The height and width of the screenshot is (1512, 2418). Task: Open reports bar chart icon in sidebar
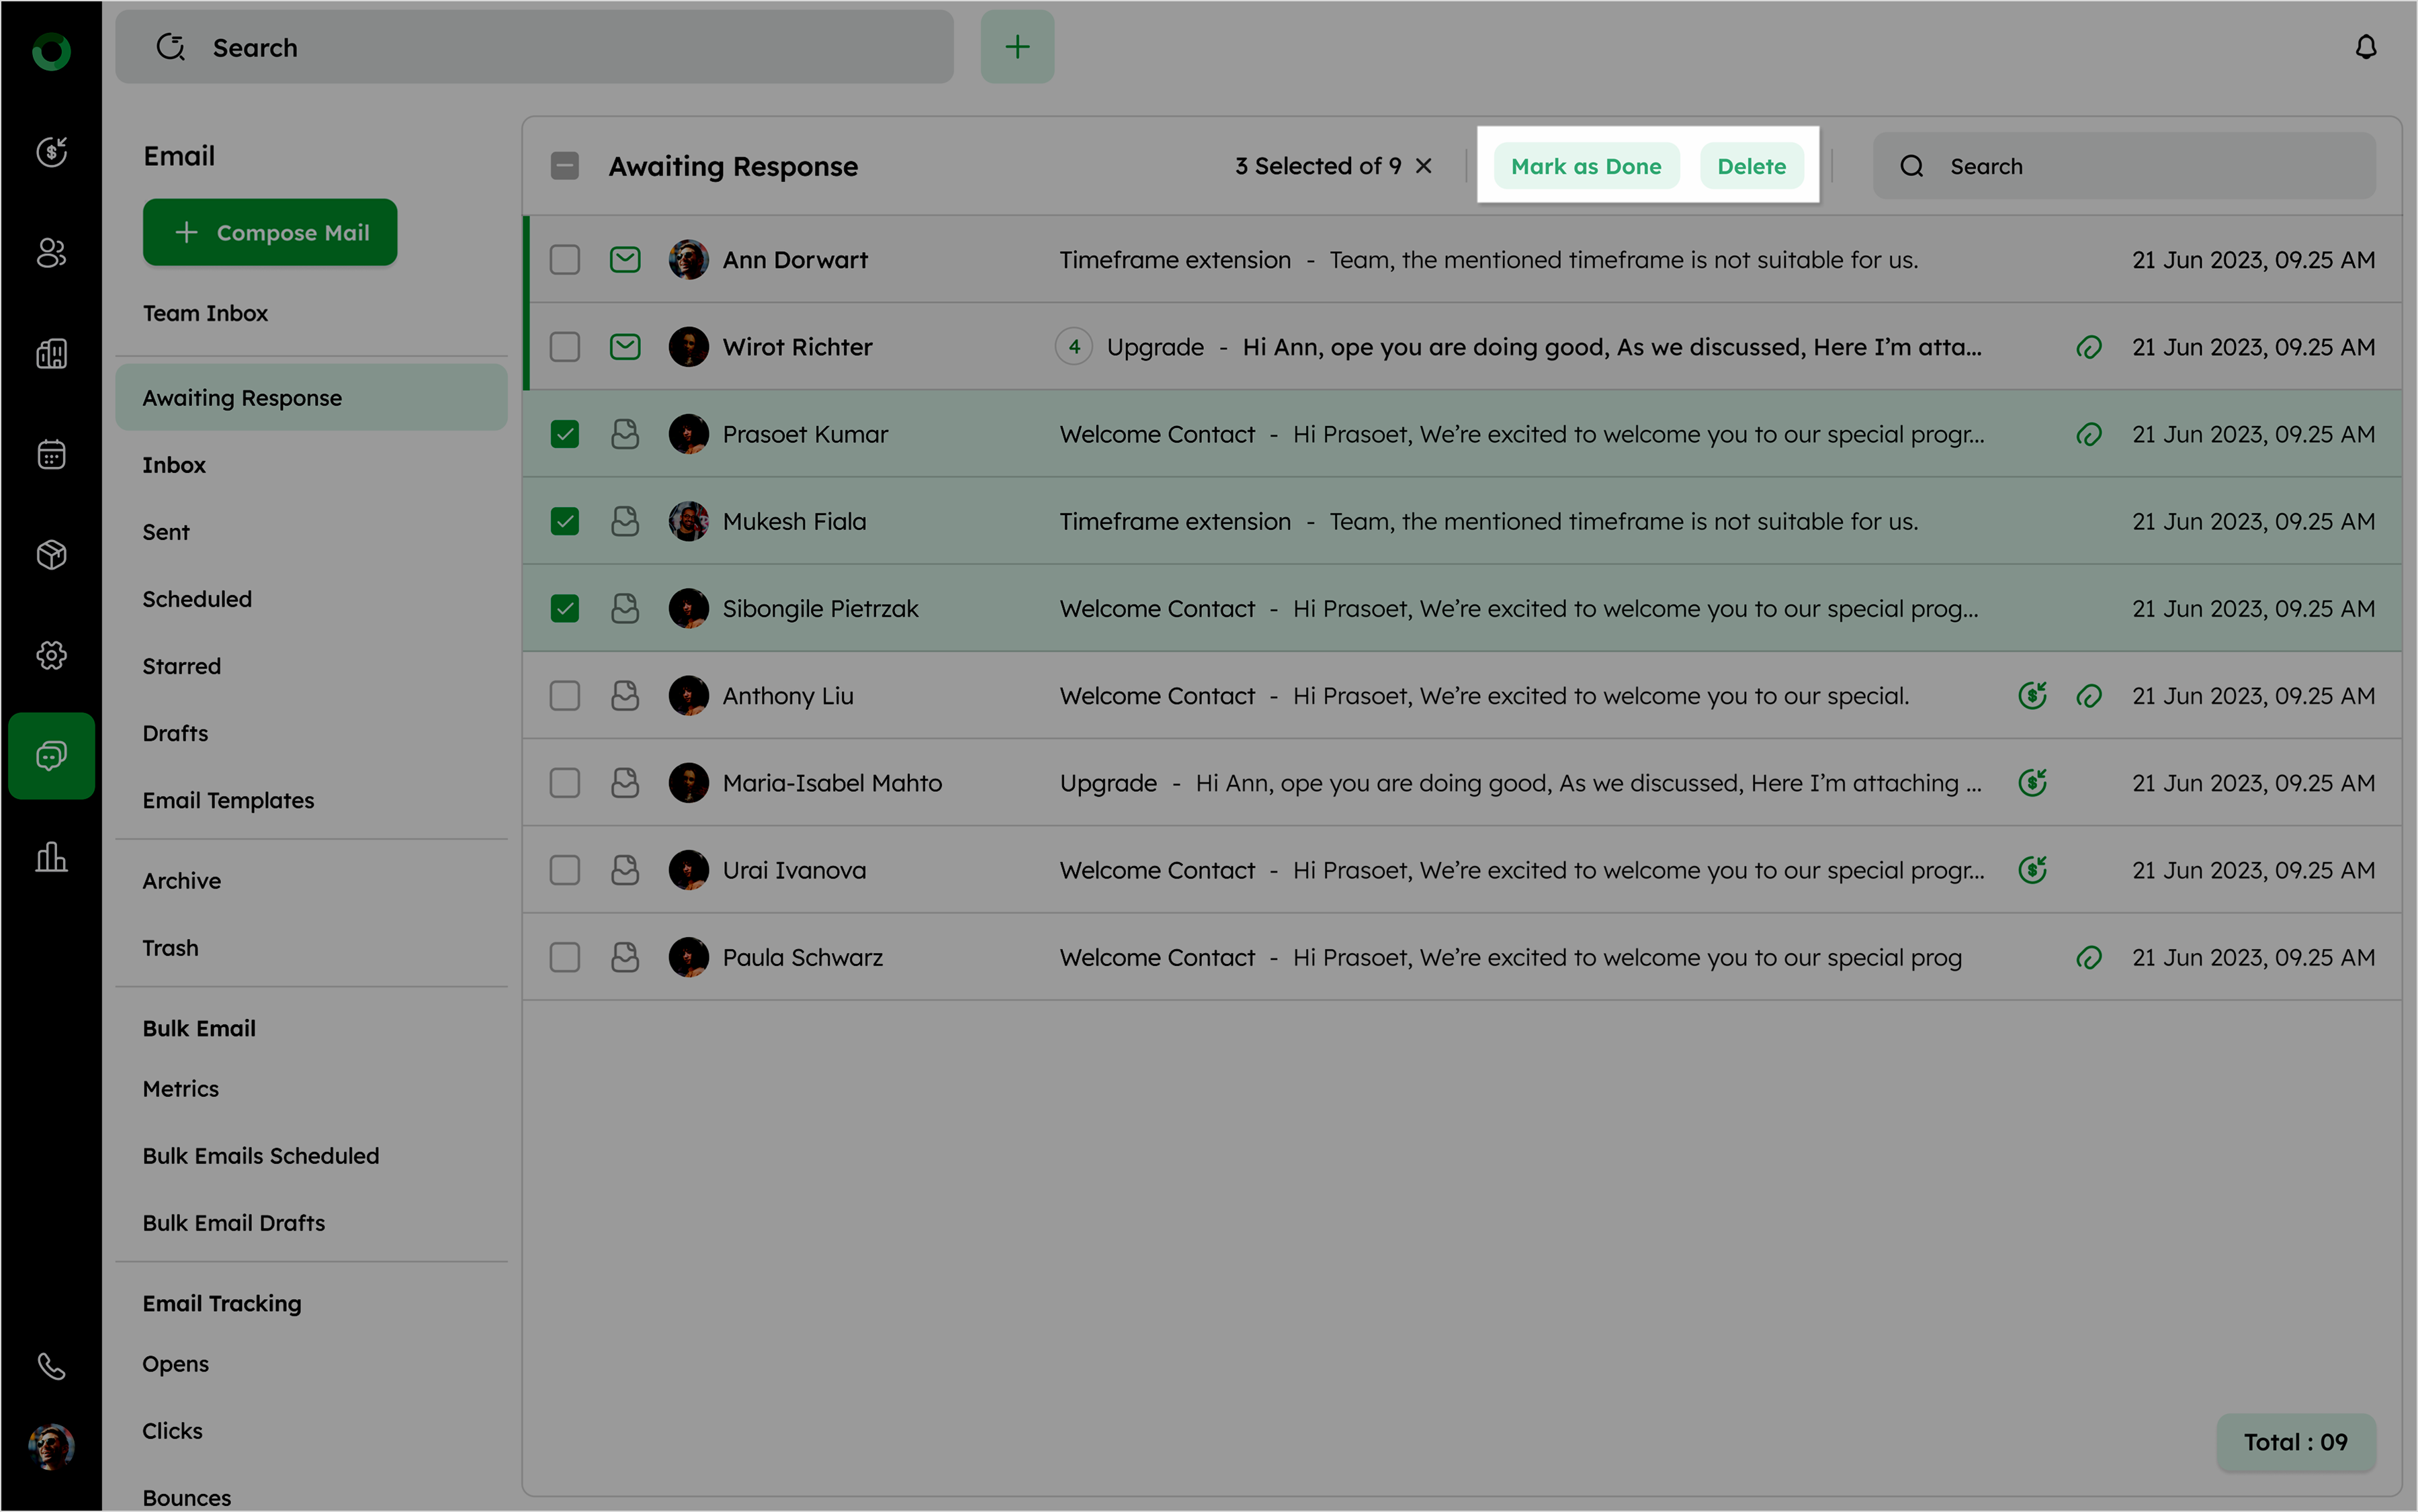pyautogui.click(x=51, y=856)
